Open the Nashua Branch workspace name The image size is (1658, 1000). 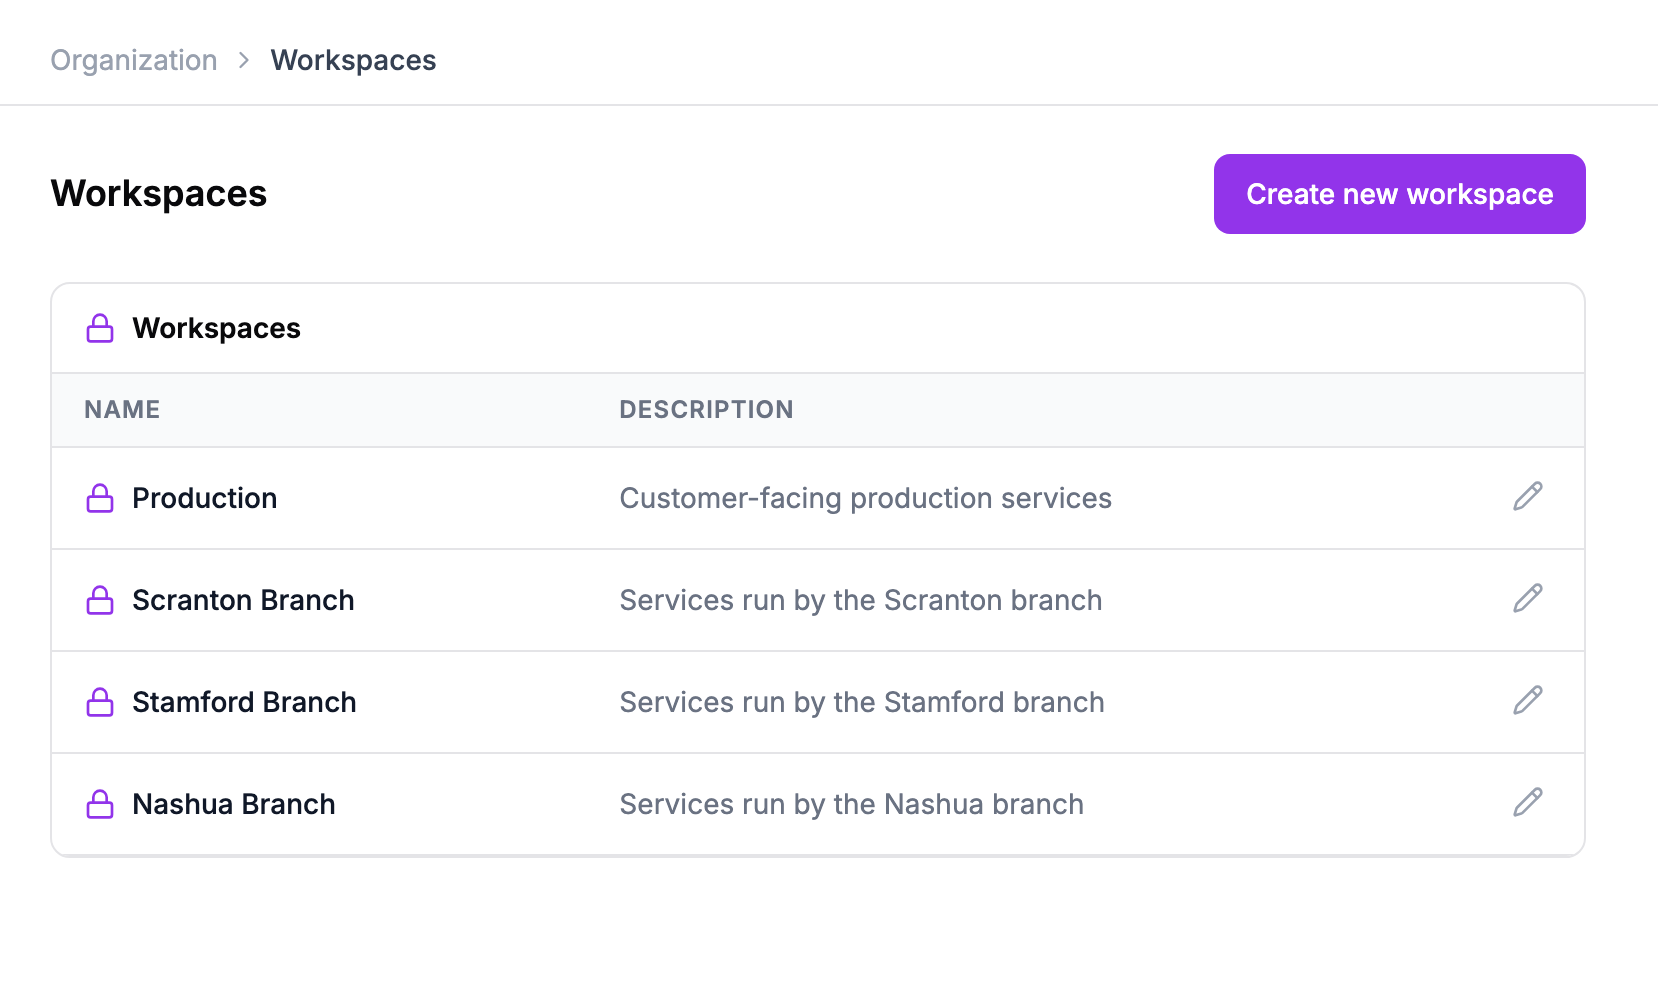(234, 804)
